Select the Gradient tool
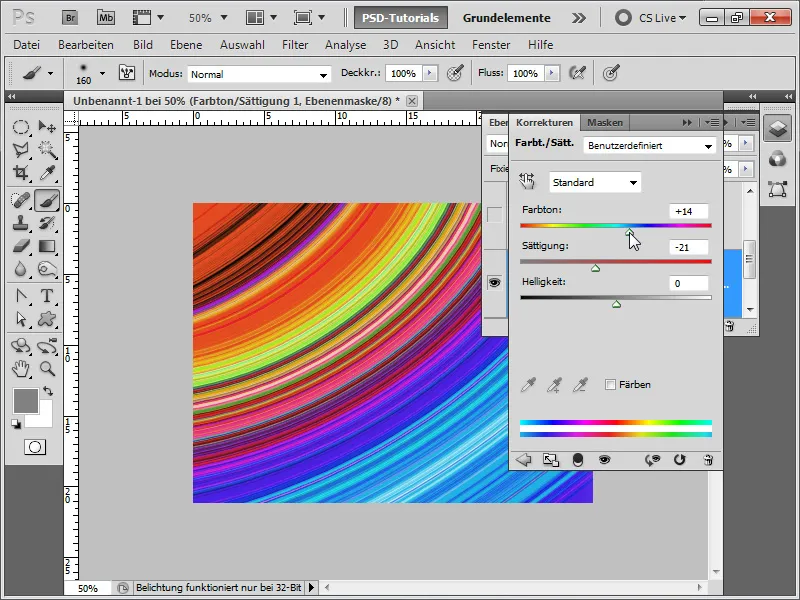This screenshot has width=800, height=600. (47, 246)
